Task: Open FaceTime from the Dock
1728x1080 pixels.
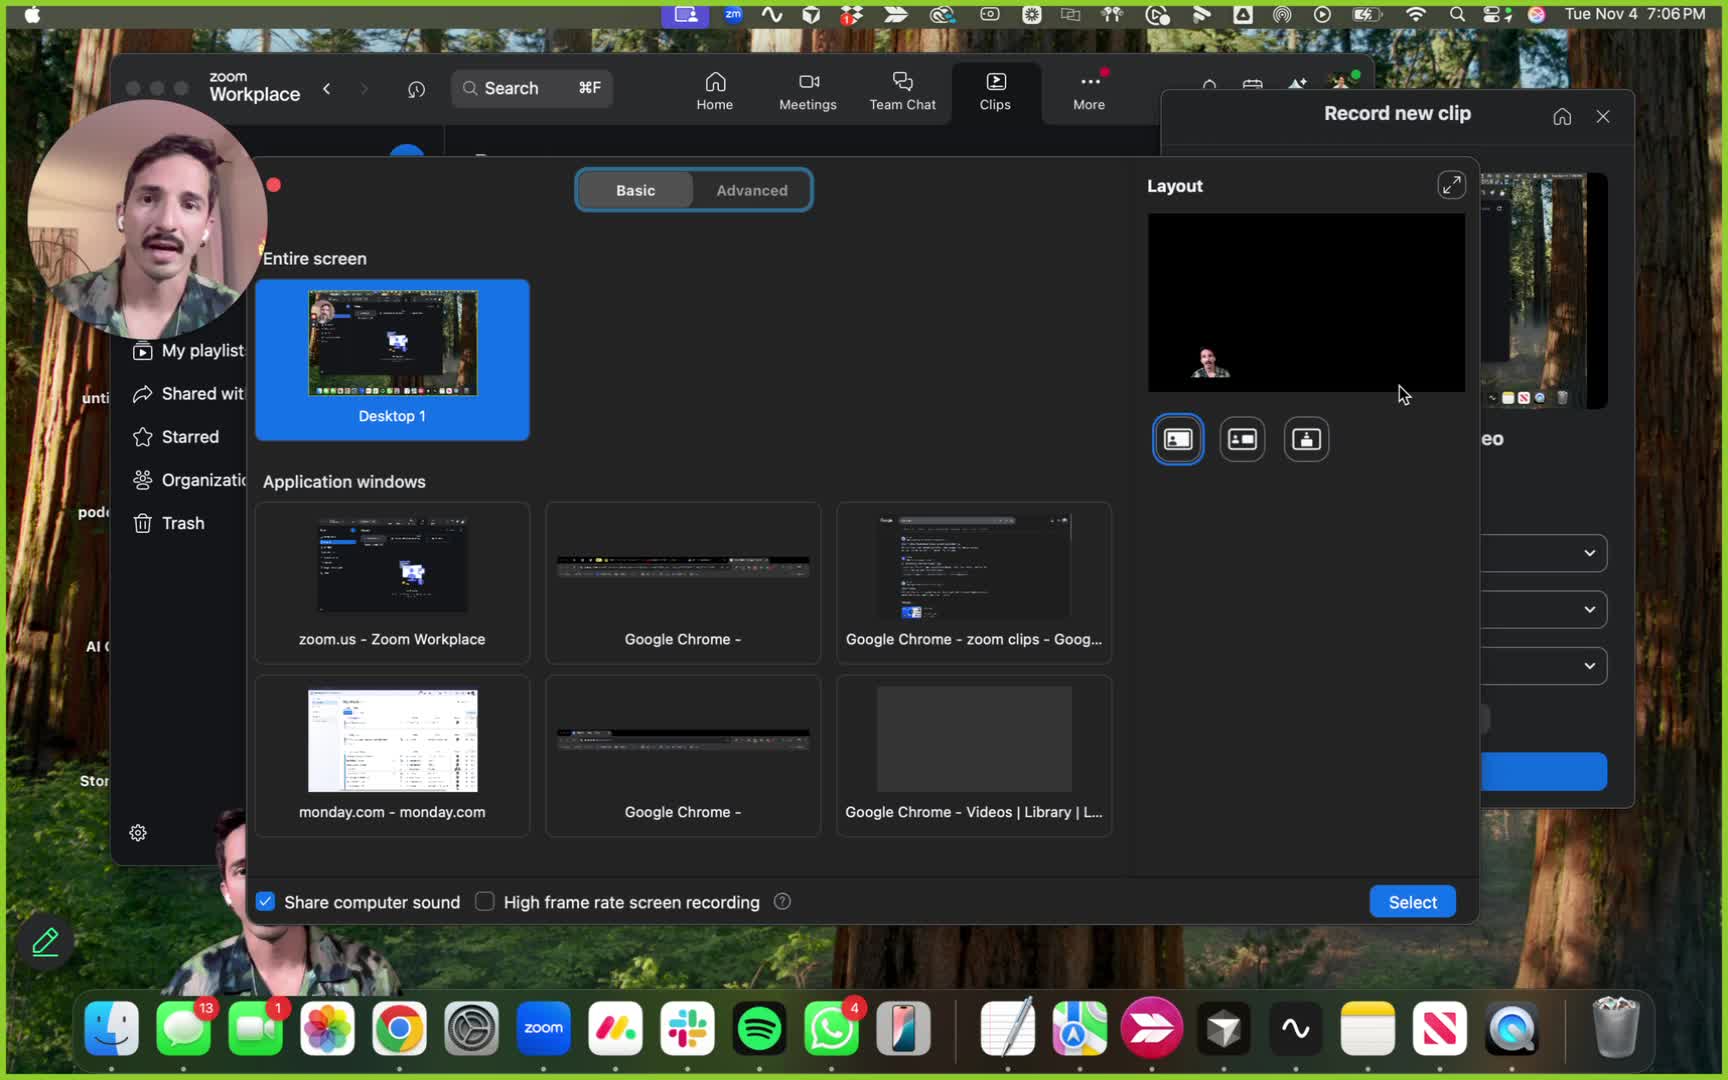Action: [x=255, y=1028]
